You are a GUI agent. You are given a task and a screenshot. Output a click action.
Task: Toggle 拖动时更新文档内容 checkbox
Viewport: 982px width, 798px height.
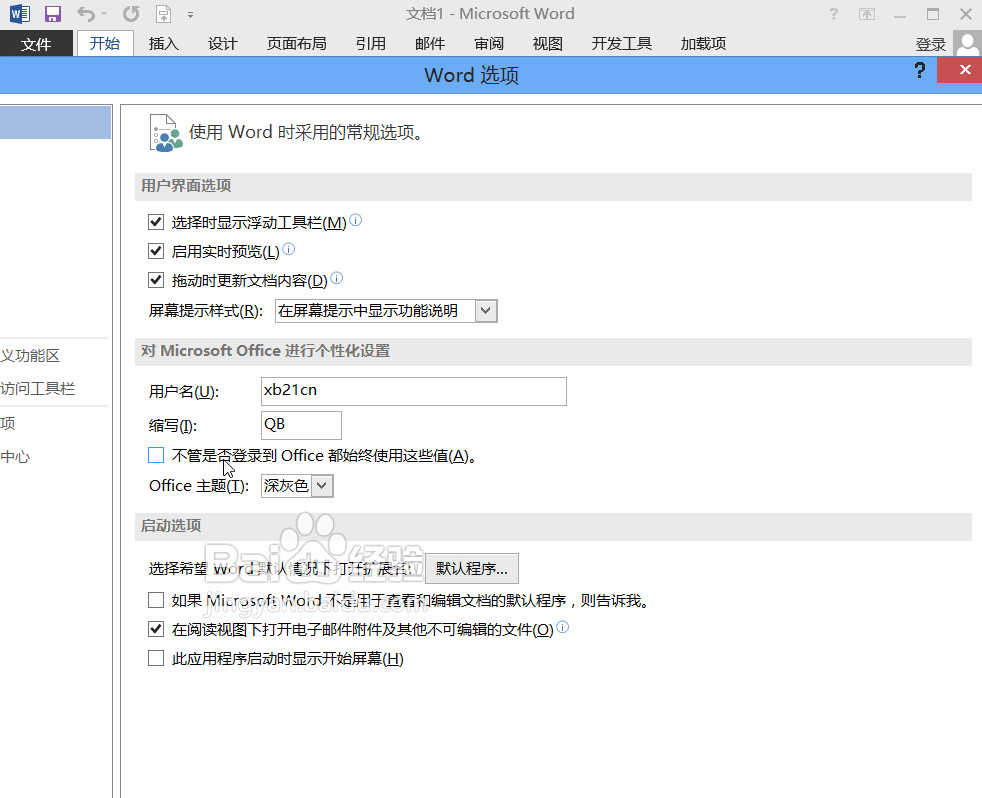point(156,280)
